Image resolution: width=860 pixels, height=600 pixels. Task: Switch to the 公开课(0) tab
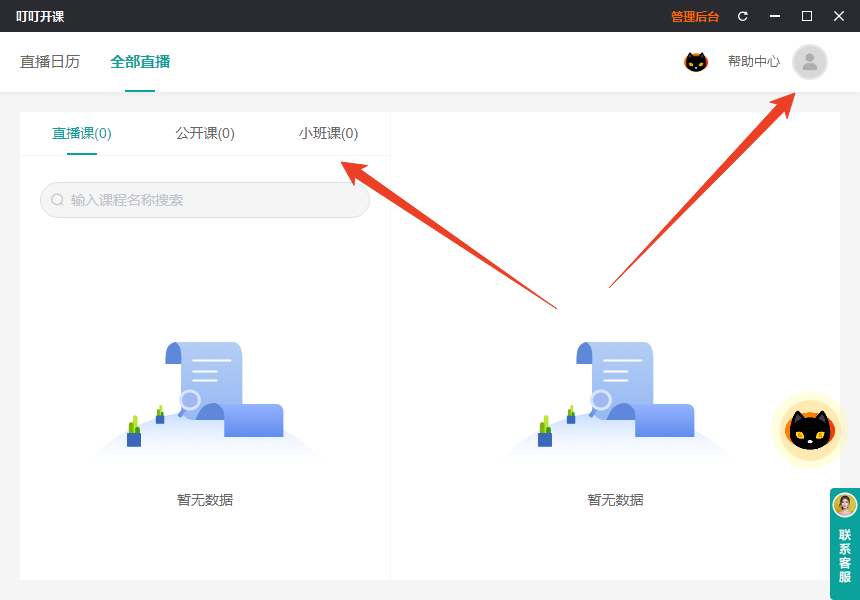204,132
